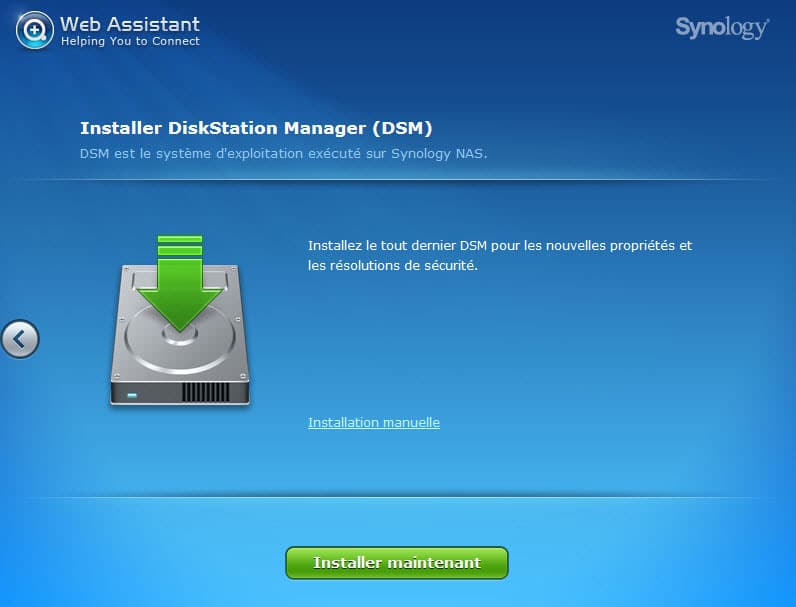796x607 pixels.
Task: Click the les résolutions de sécurité line
Action: [x=393, y=265]
